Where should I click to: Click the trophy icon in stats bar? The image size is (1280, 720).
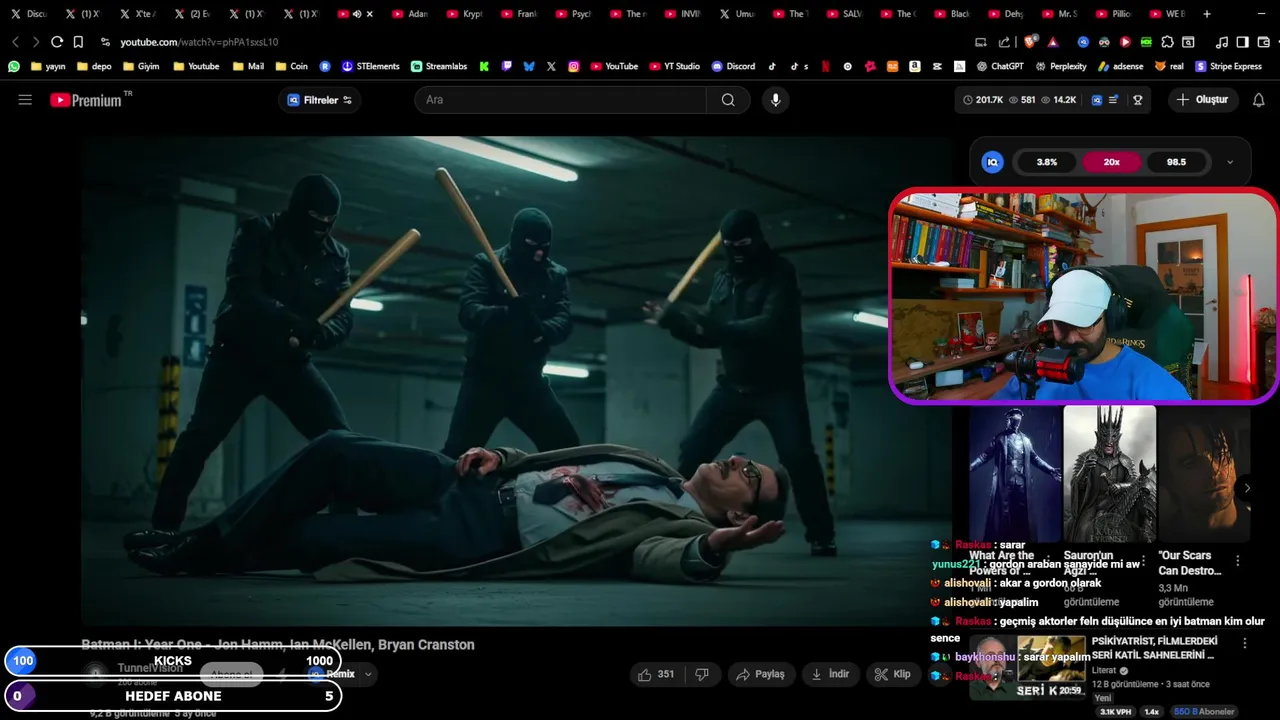click(1137, 100)
